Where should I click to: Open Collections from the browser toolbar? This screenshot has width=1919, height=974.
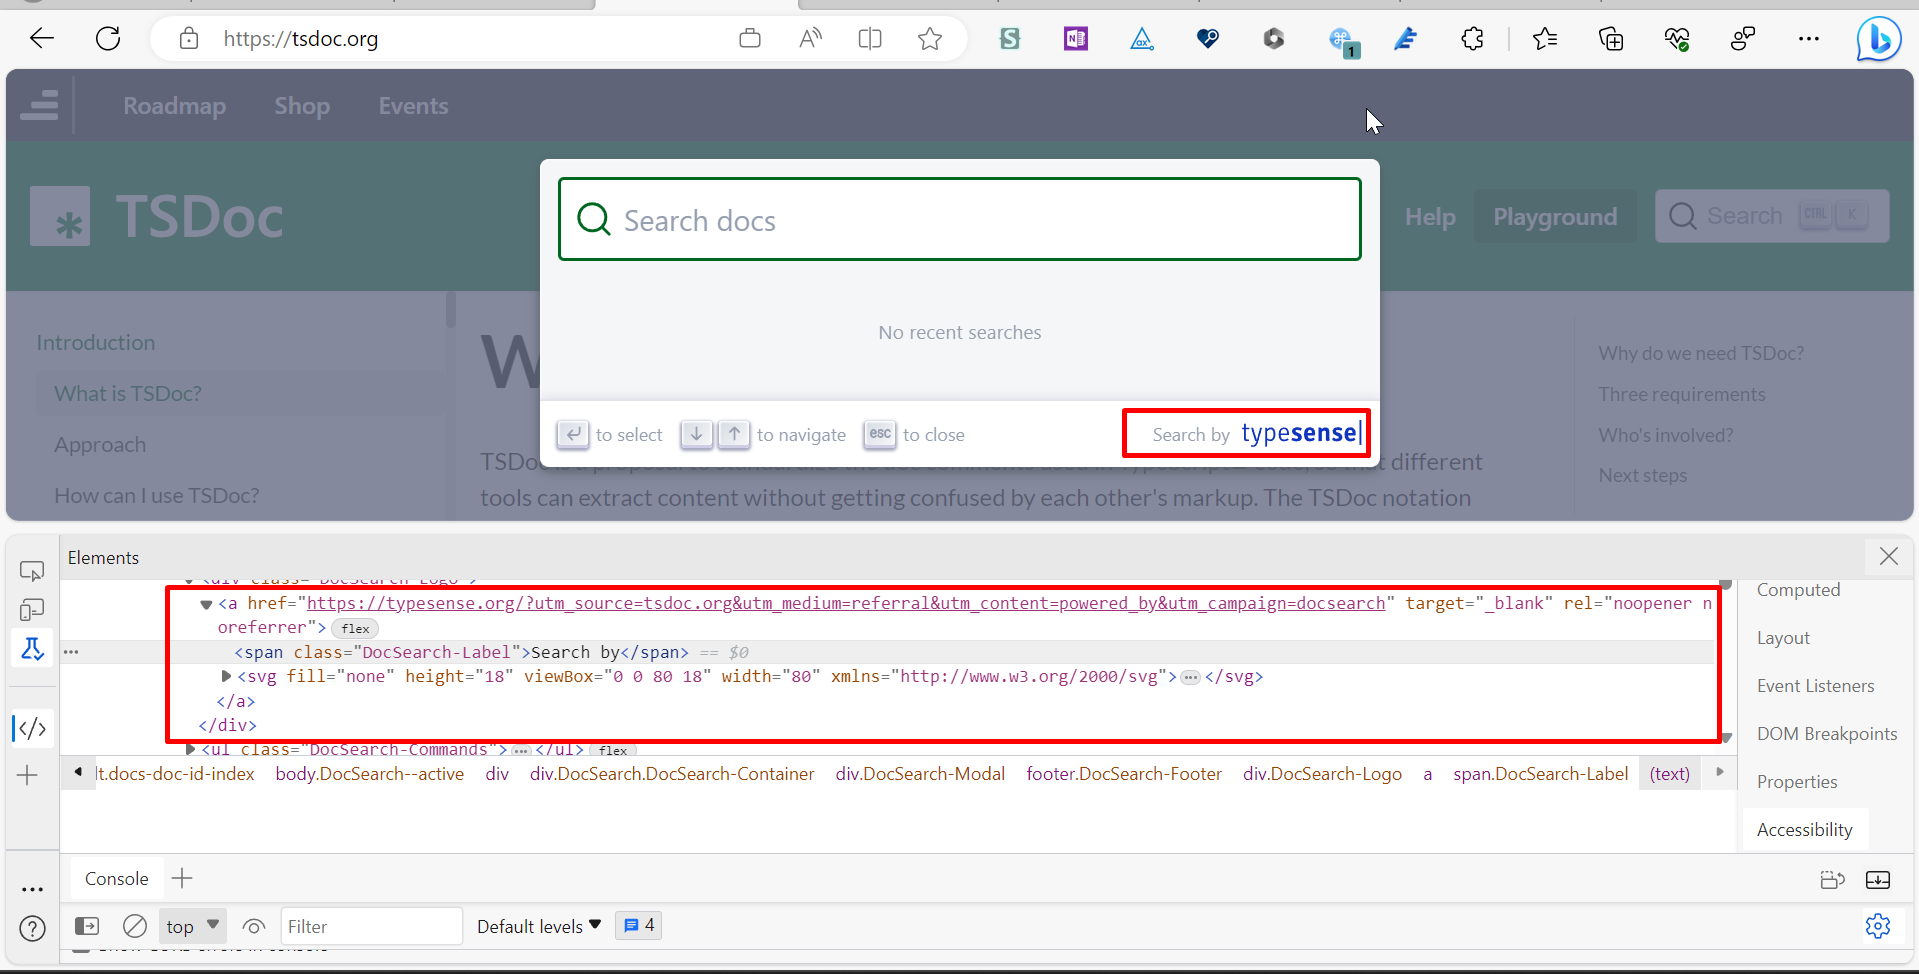point(1611,39)
